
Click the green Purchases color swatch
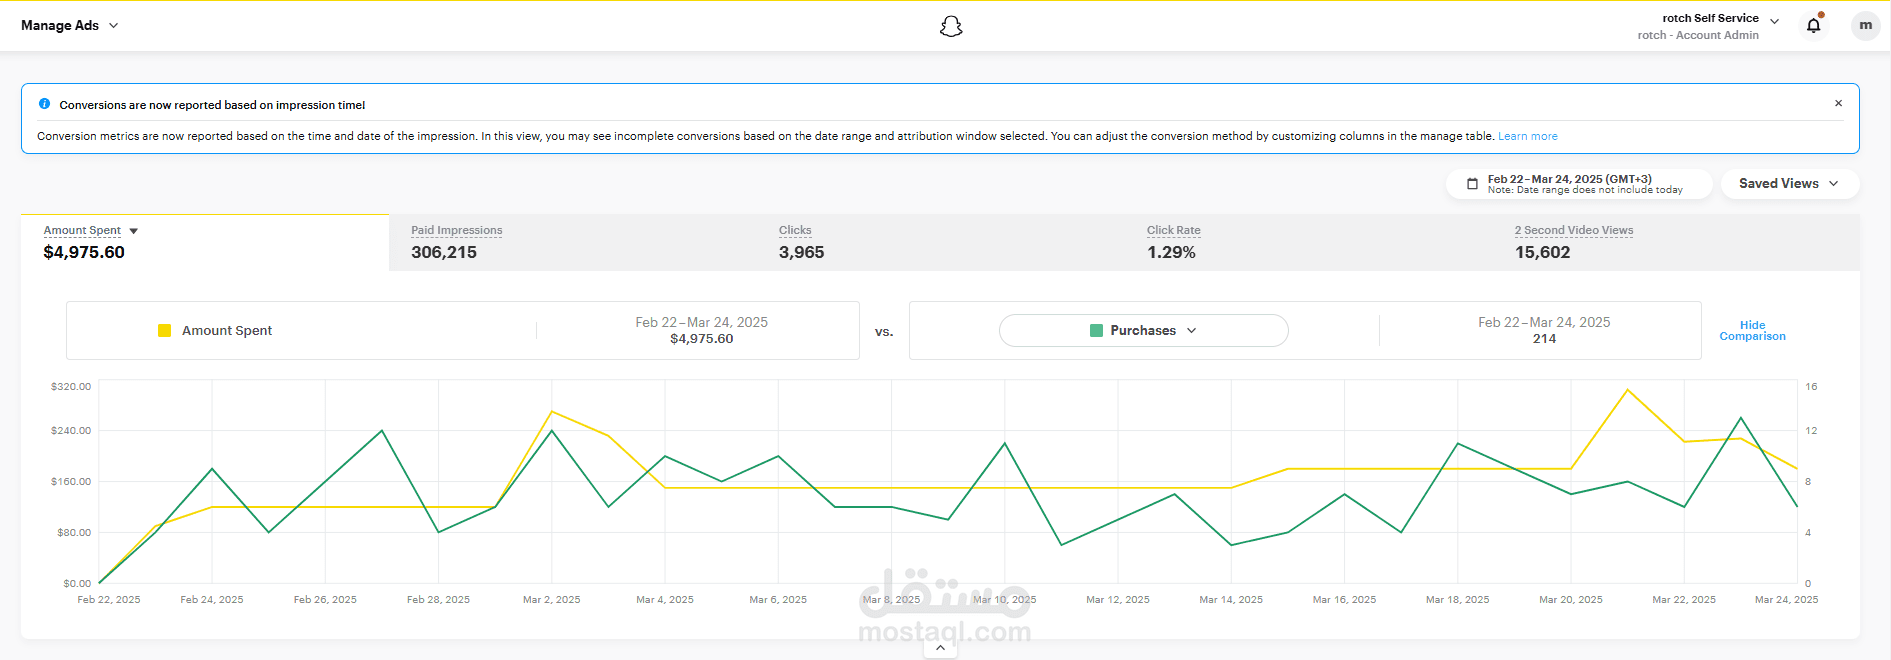(x=1096, y=330)
